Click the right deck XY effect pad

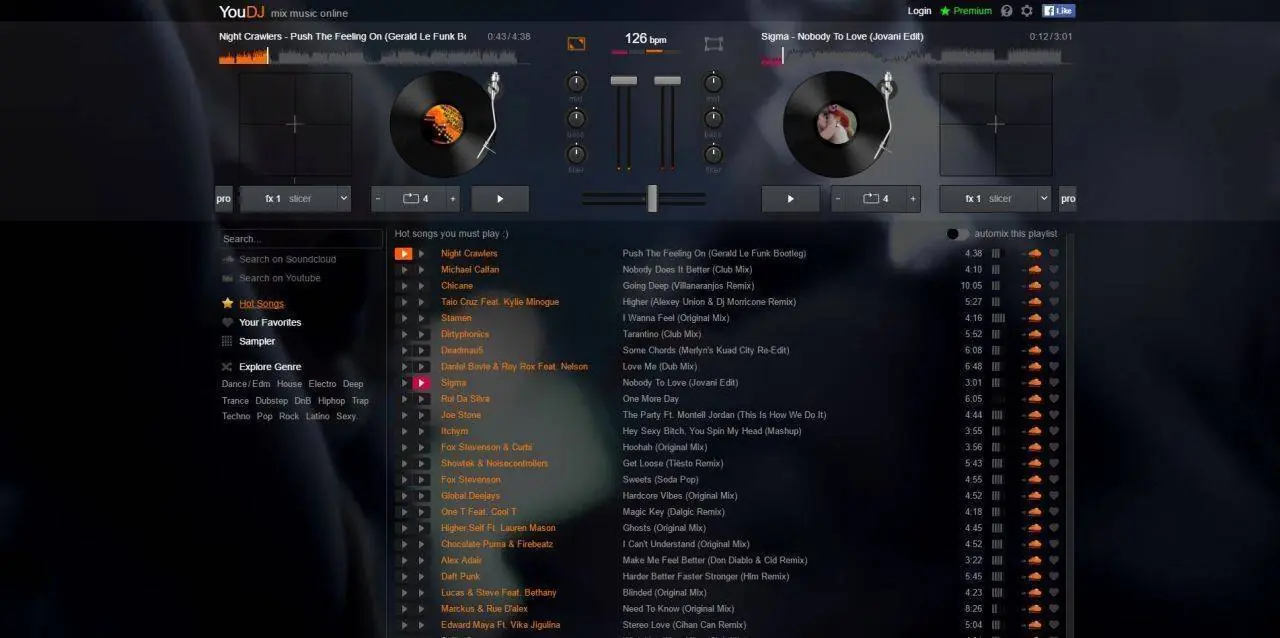point(995,124)
